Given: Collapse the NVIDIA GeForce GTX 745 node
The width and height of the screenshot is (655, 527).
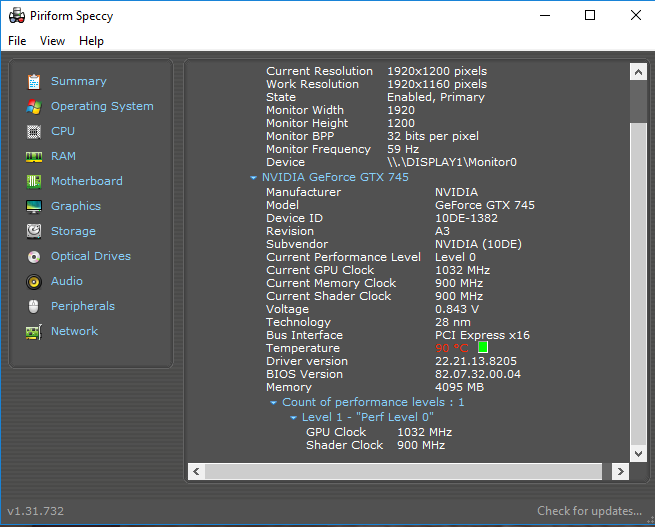Looking at the screenshot, I should [253, 177].
